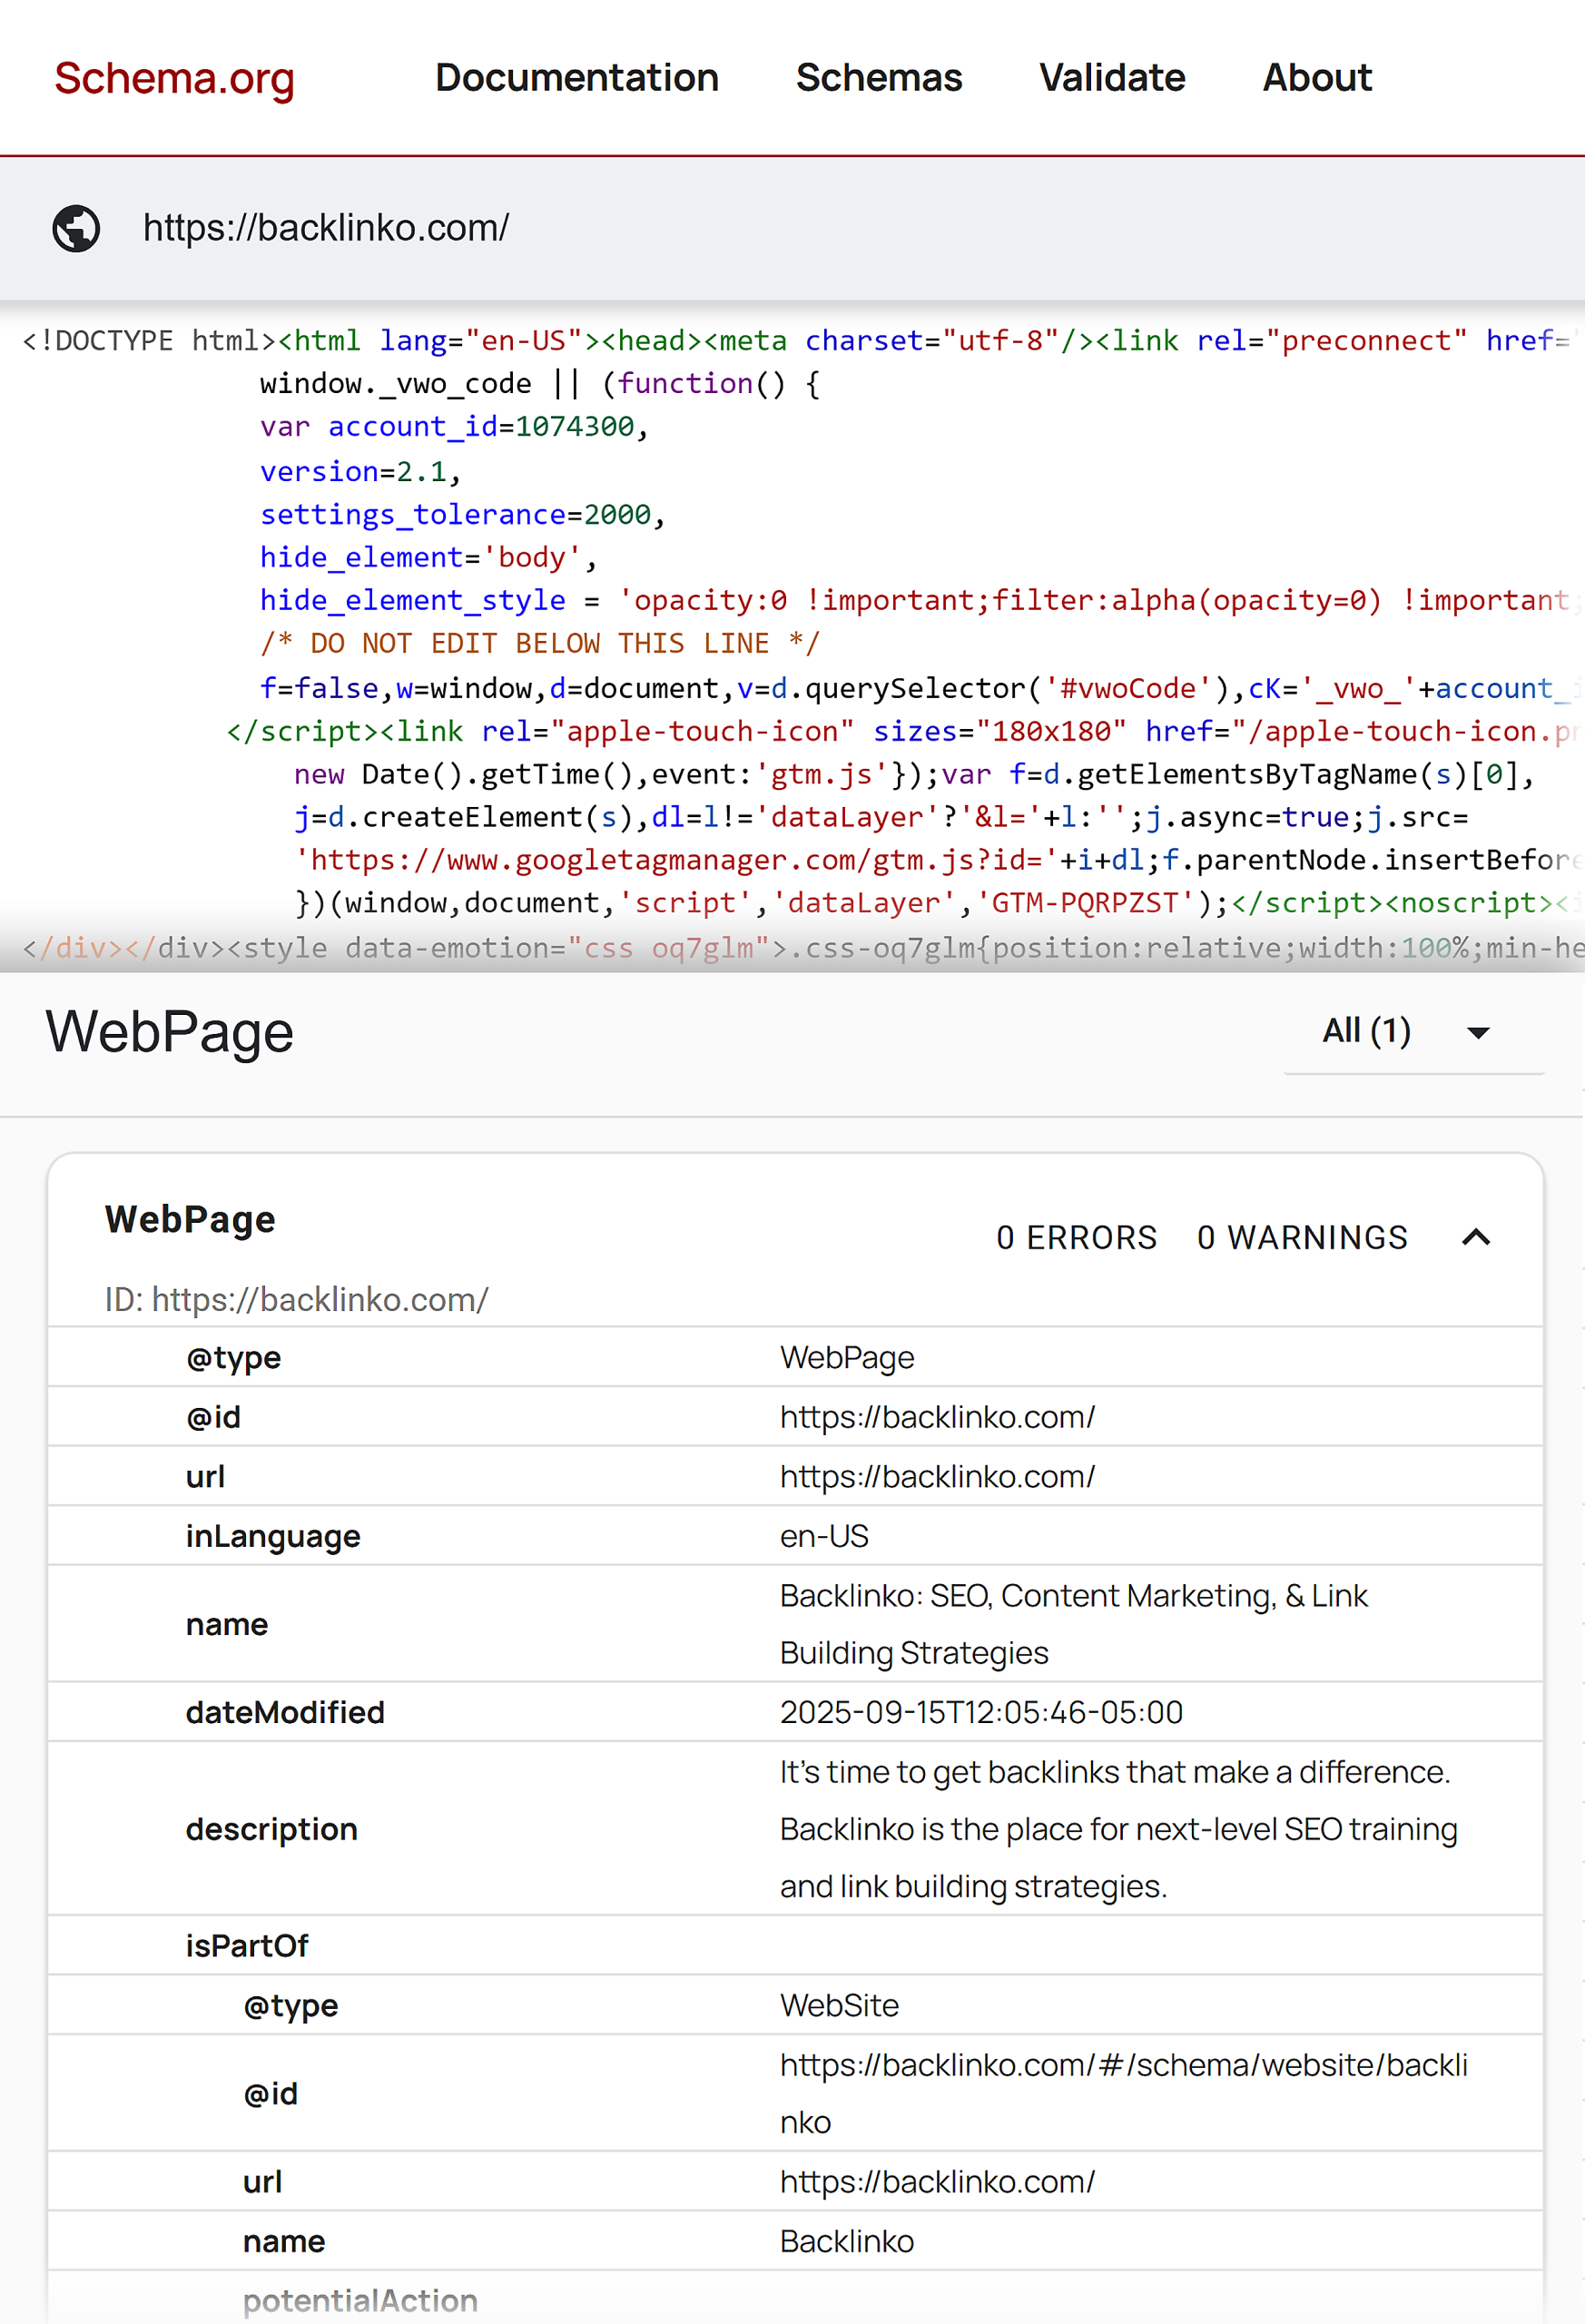Image resolution: width=1585 pixels, height=2324 pixels.
Task: Open the Documentation menu item
Action: 576,78
